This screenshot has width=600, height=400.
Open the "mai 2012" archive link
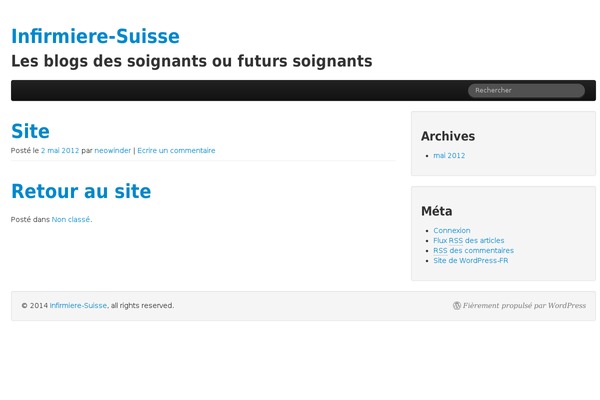(x=449, y=156)
